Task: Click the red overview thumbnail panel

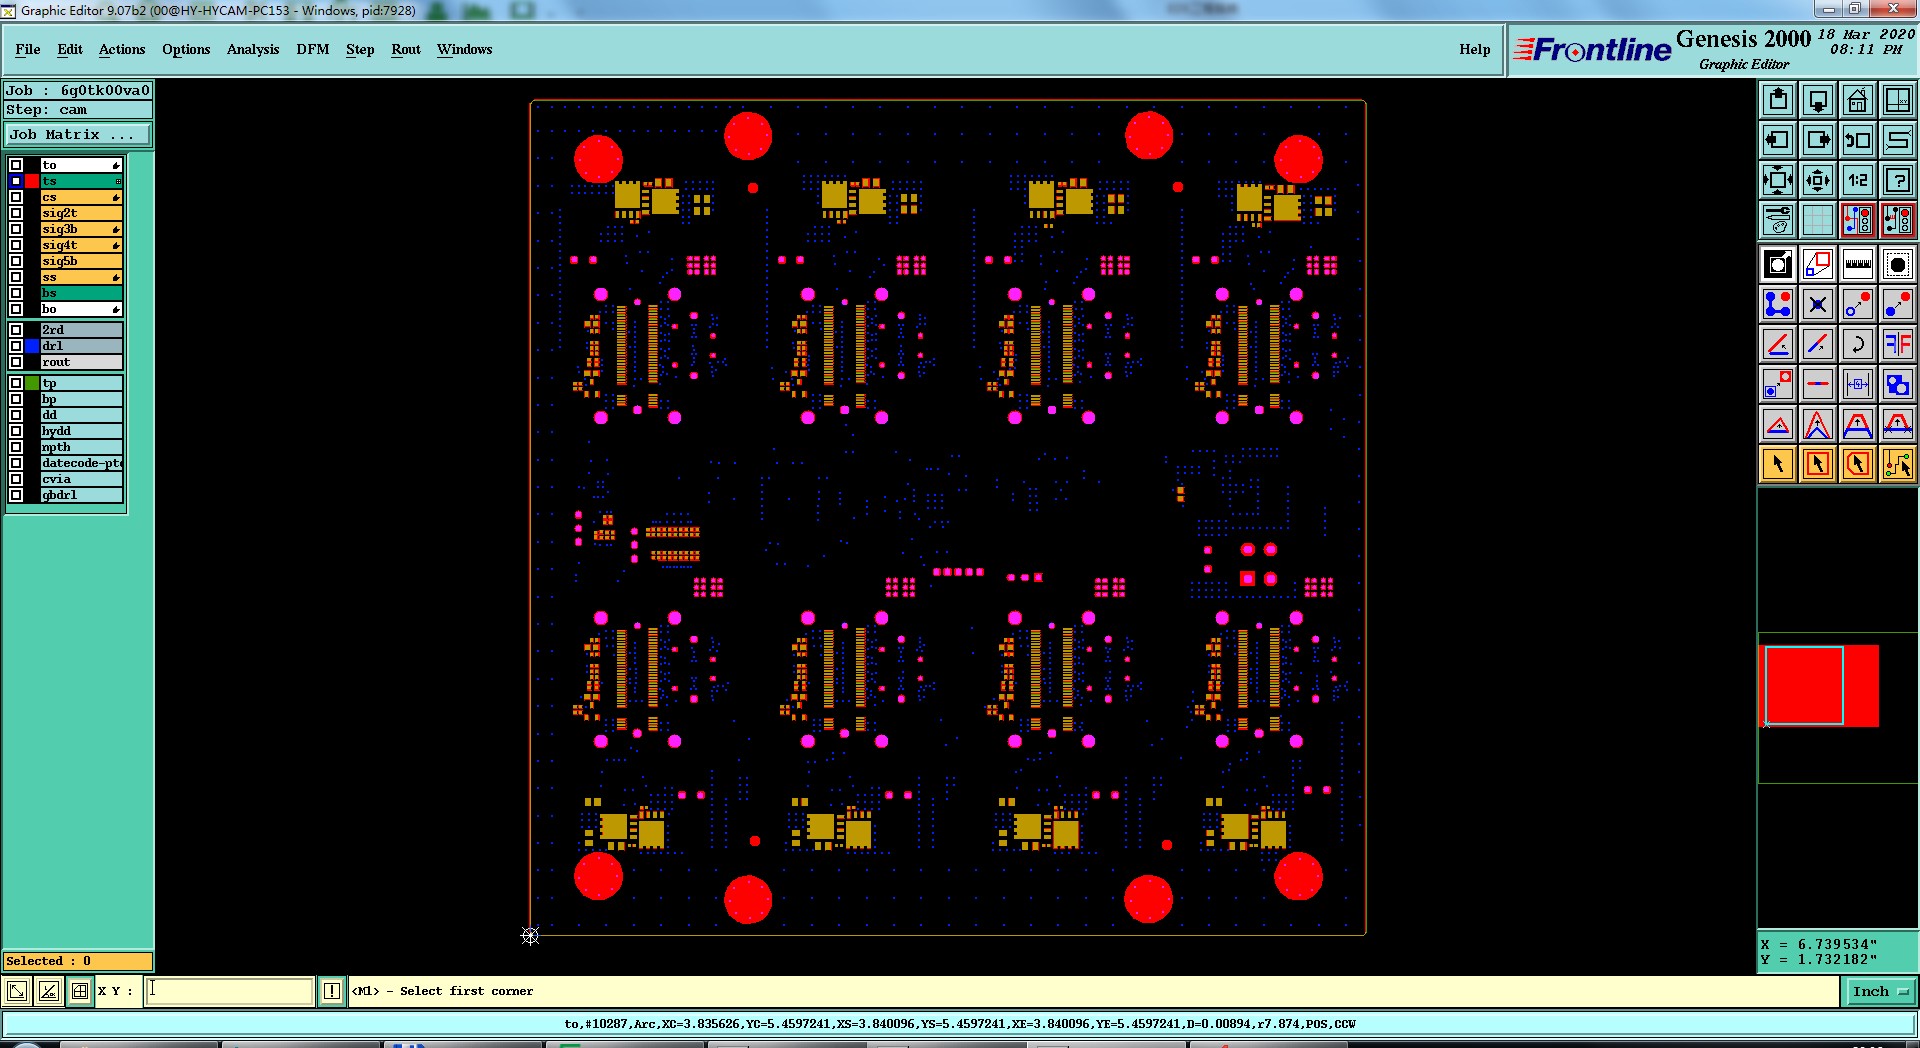Action: [x=1819, y=686]
